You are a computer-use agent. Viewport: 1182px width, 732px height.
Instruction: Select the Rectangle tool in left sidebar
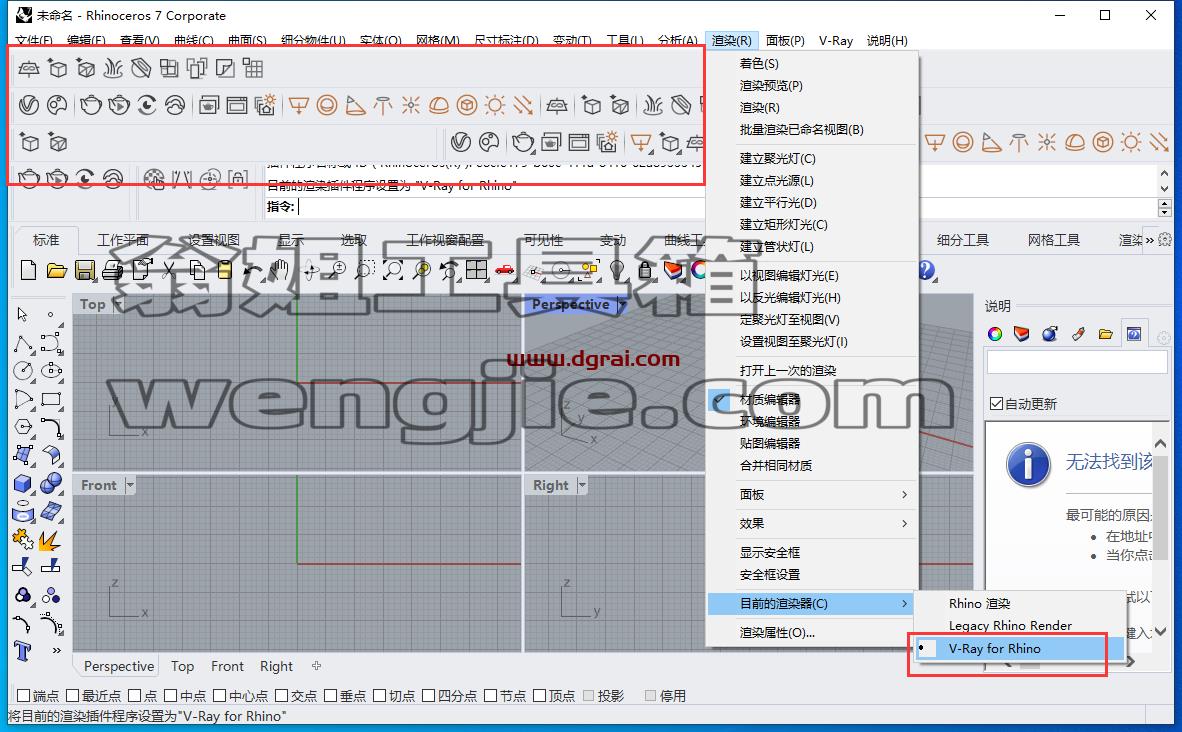[x=51, y=399]
